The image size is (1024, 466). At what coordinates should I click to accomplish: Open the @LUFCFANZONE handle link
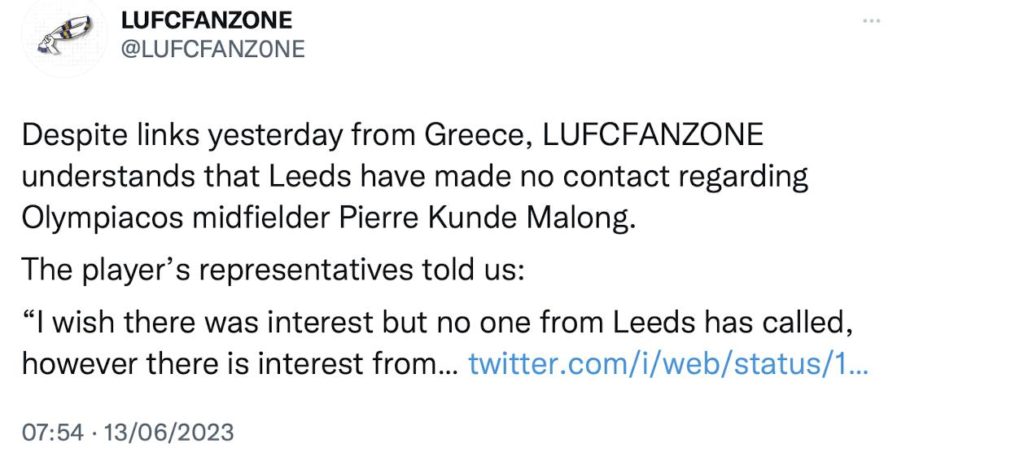click(213, 48)
